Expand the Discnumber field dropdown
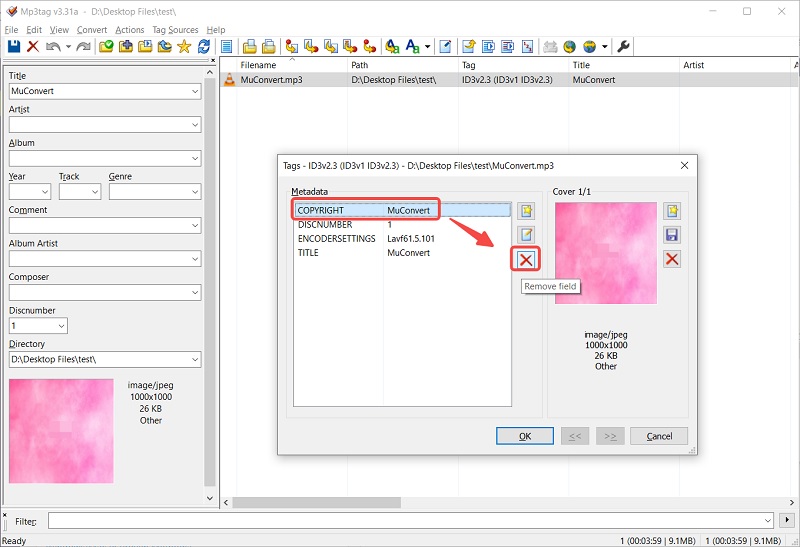Screen dimensions: 800x547 click(x=61, y=326)
